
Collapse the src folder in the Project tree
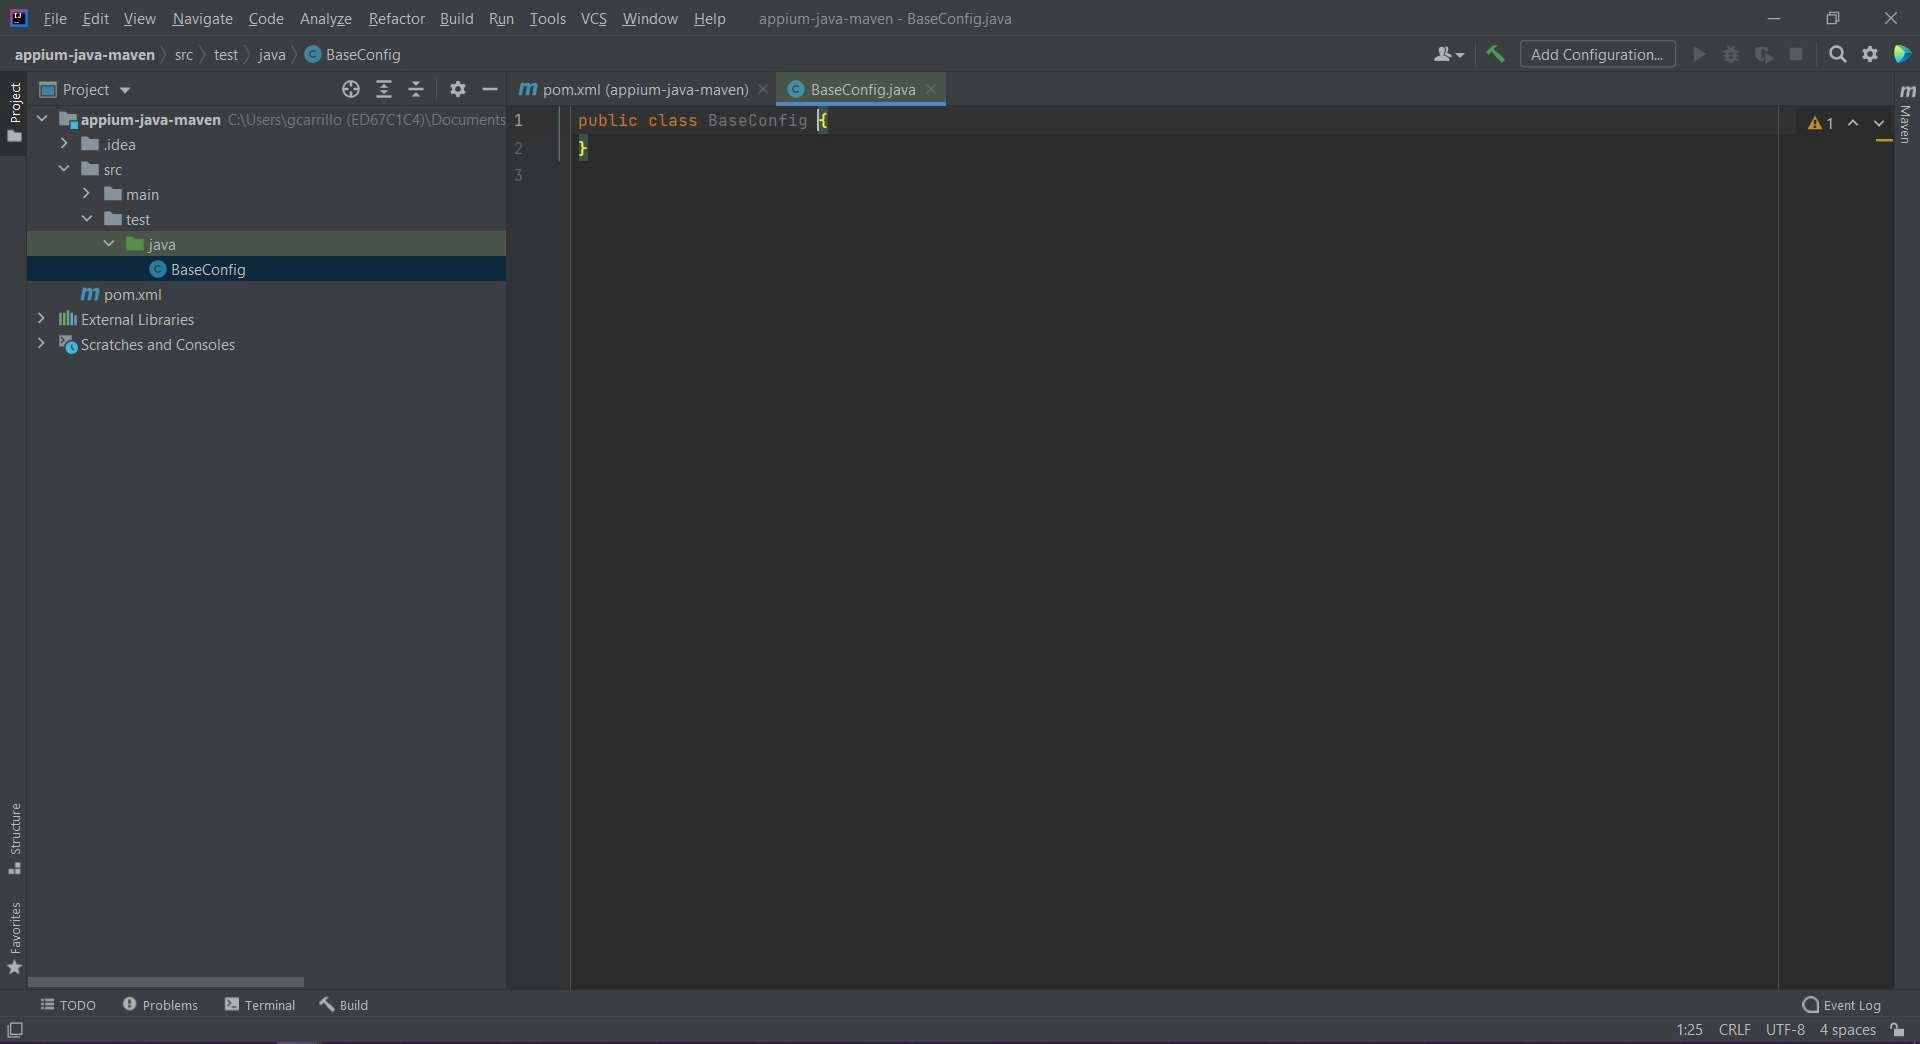pos(63,169)
